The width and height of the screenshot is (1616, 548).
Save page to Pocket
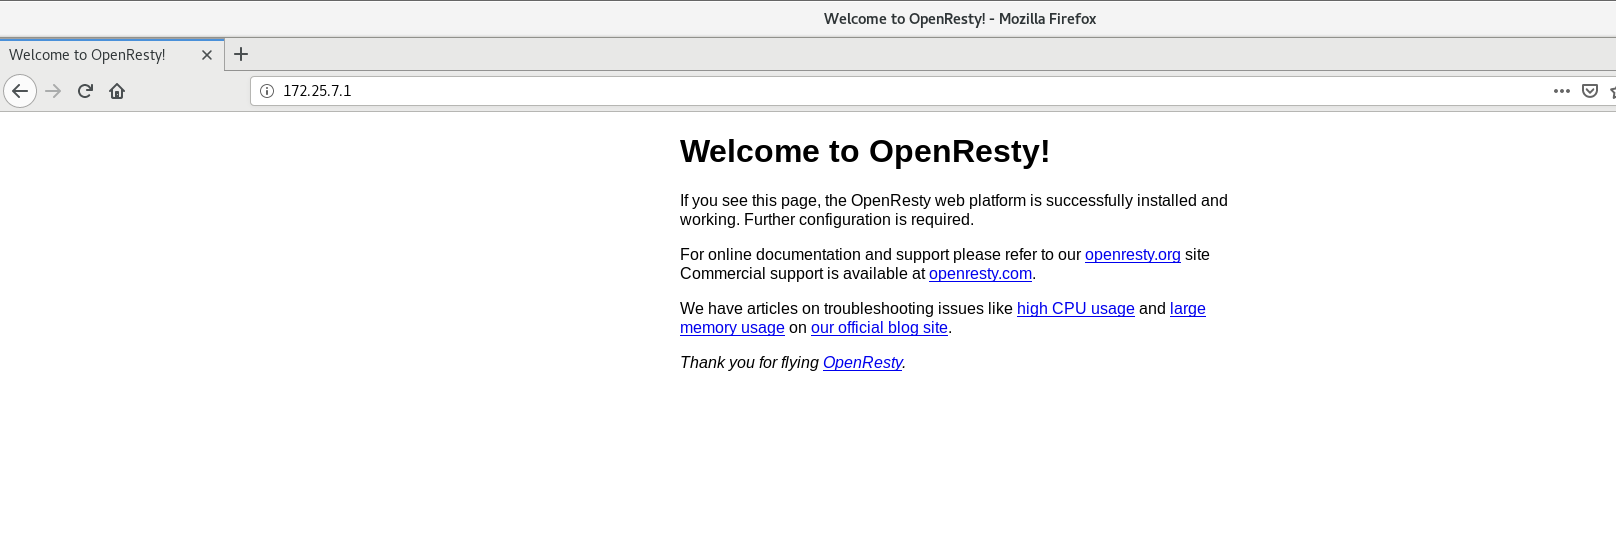(x=1590, y=91)
